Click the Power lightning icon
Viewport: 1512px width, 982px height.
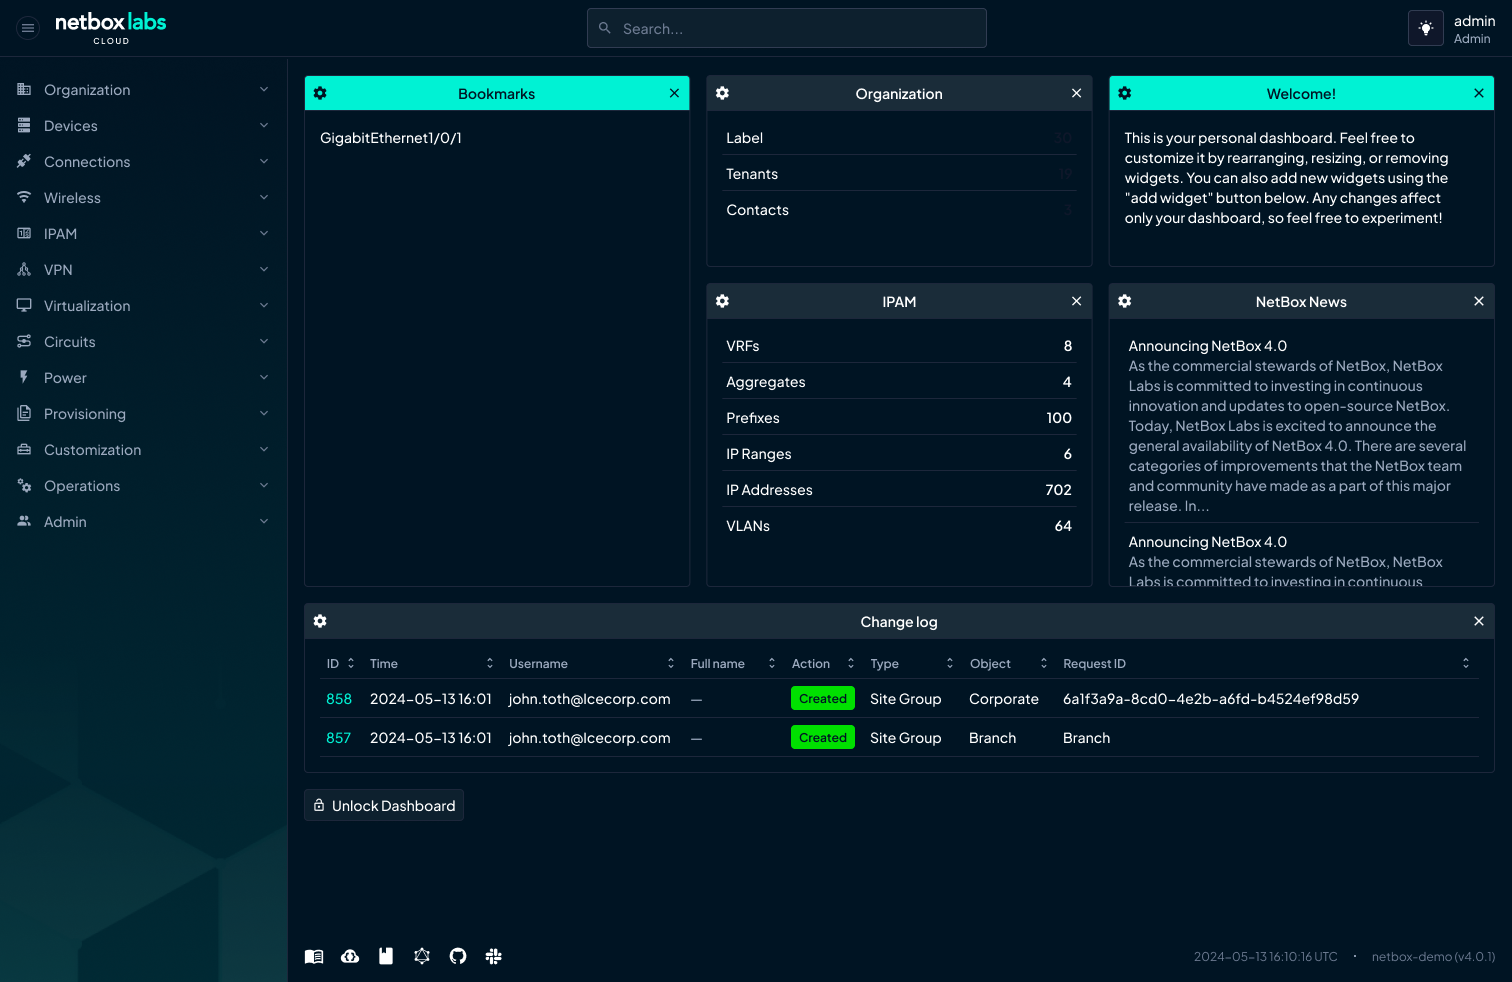point(24,377)
